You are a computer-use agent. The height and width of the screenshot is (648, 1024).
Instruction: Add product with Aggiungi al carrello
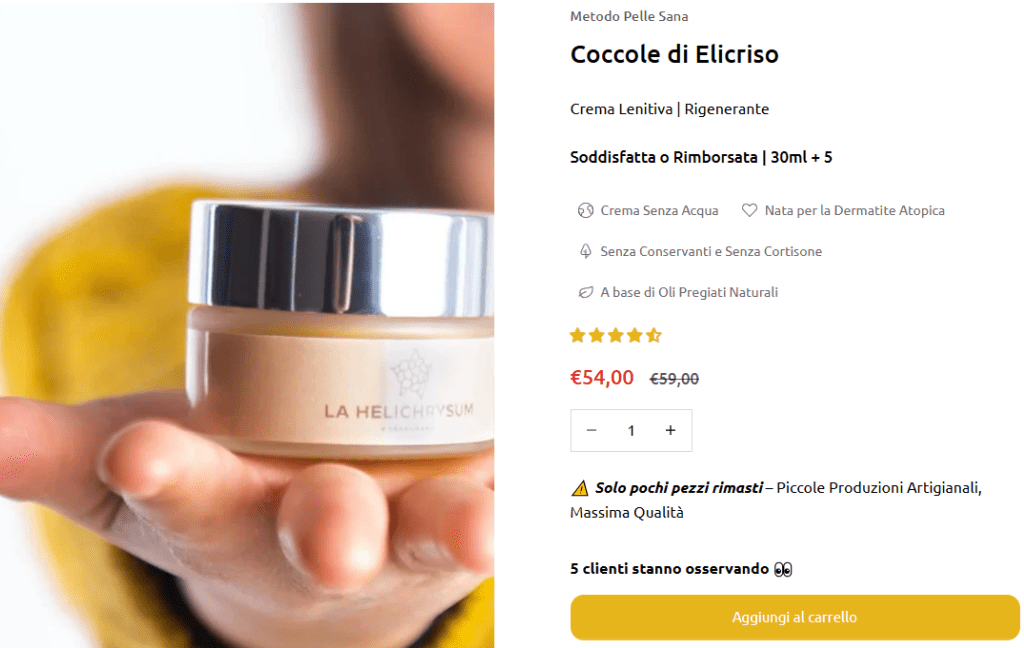coord(795,617)
